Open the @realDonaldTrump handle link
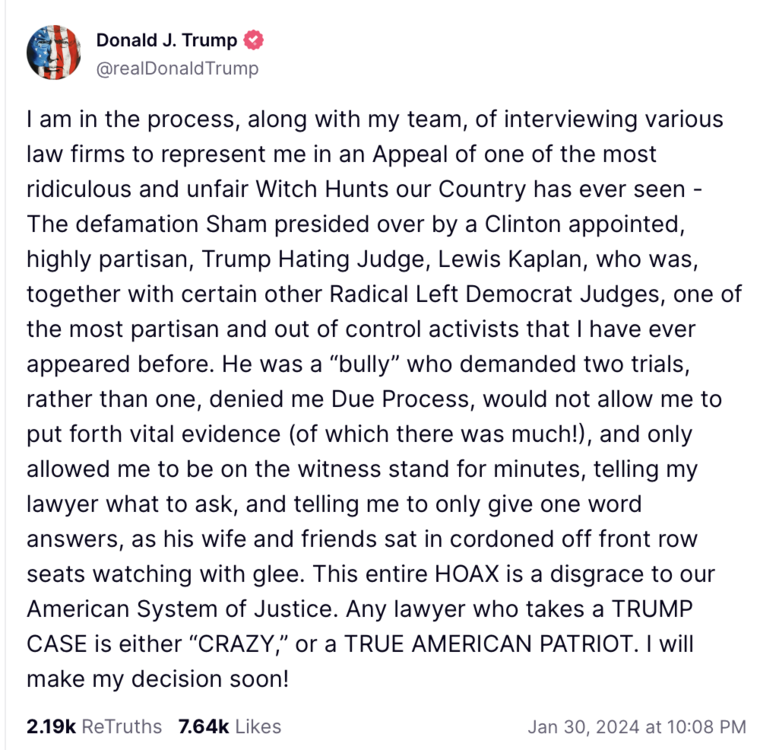 (x=177, y=68)
